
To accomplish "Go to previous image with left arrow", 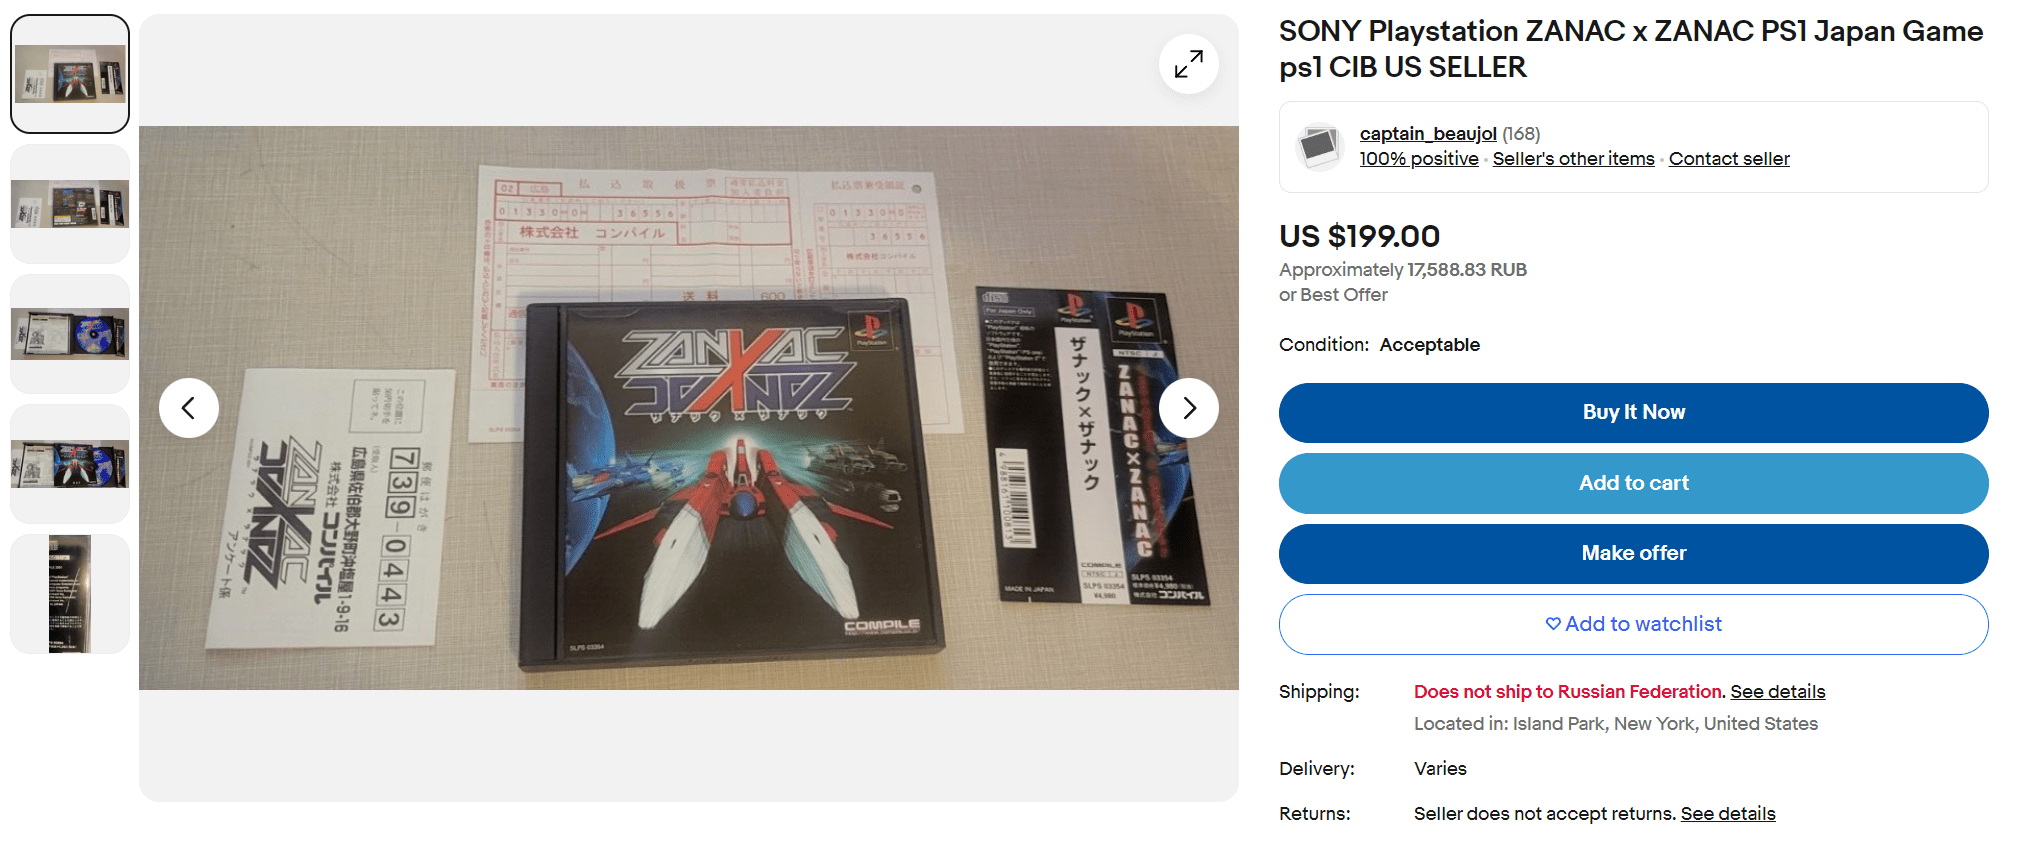I will coord(189,408).
